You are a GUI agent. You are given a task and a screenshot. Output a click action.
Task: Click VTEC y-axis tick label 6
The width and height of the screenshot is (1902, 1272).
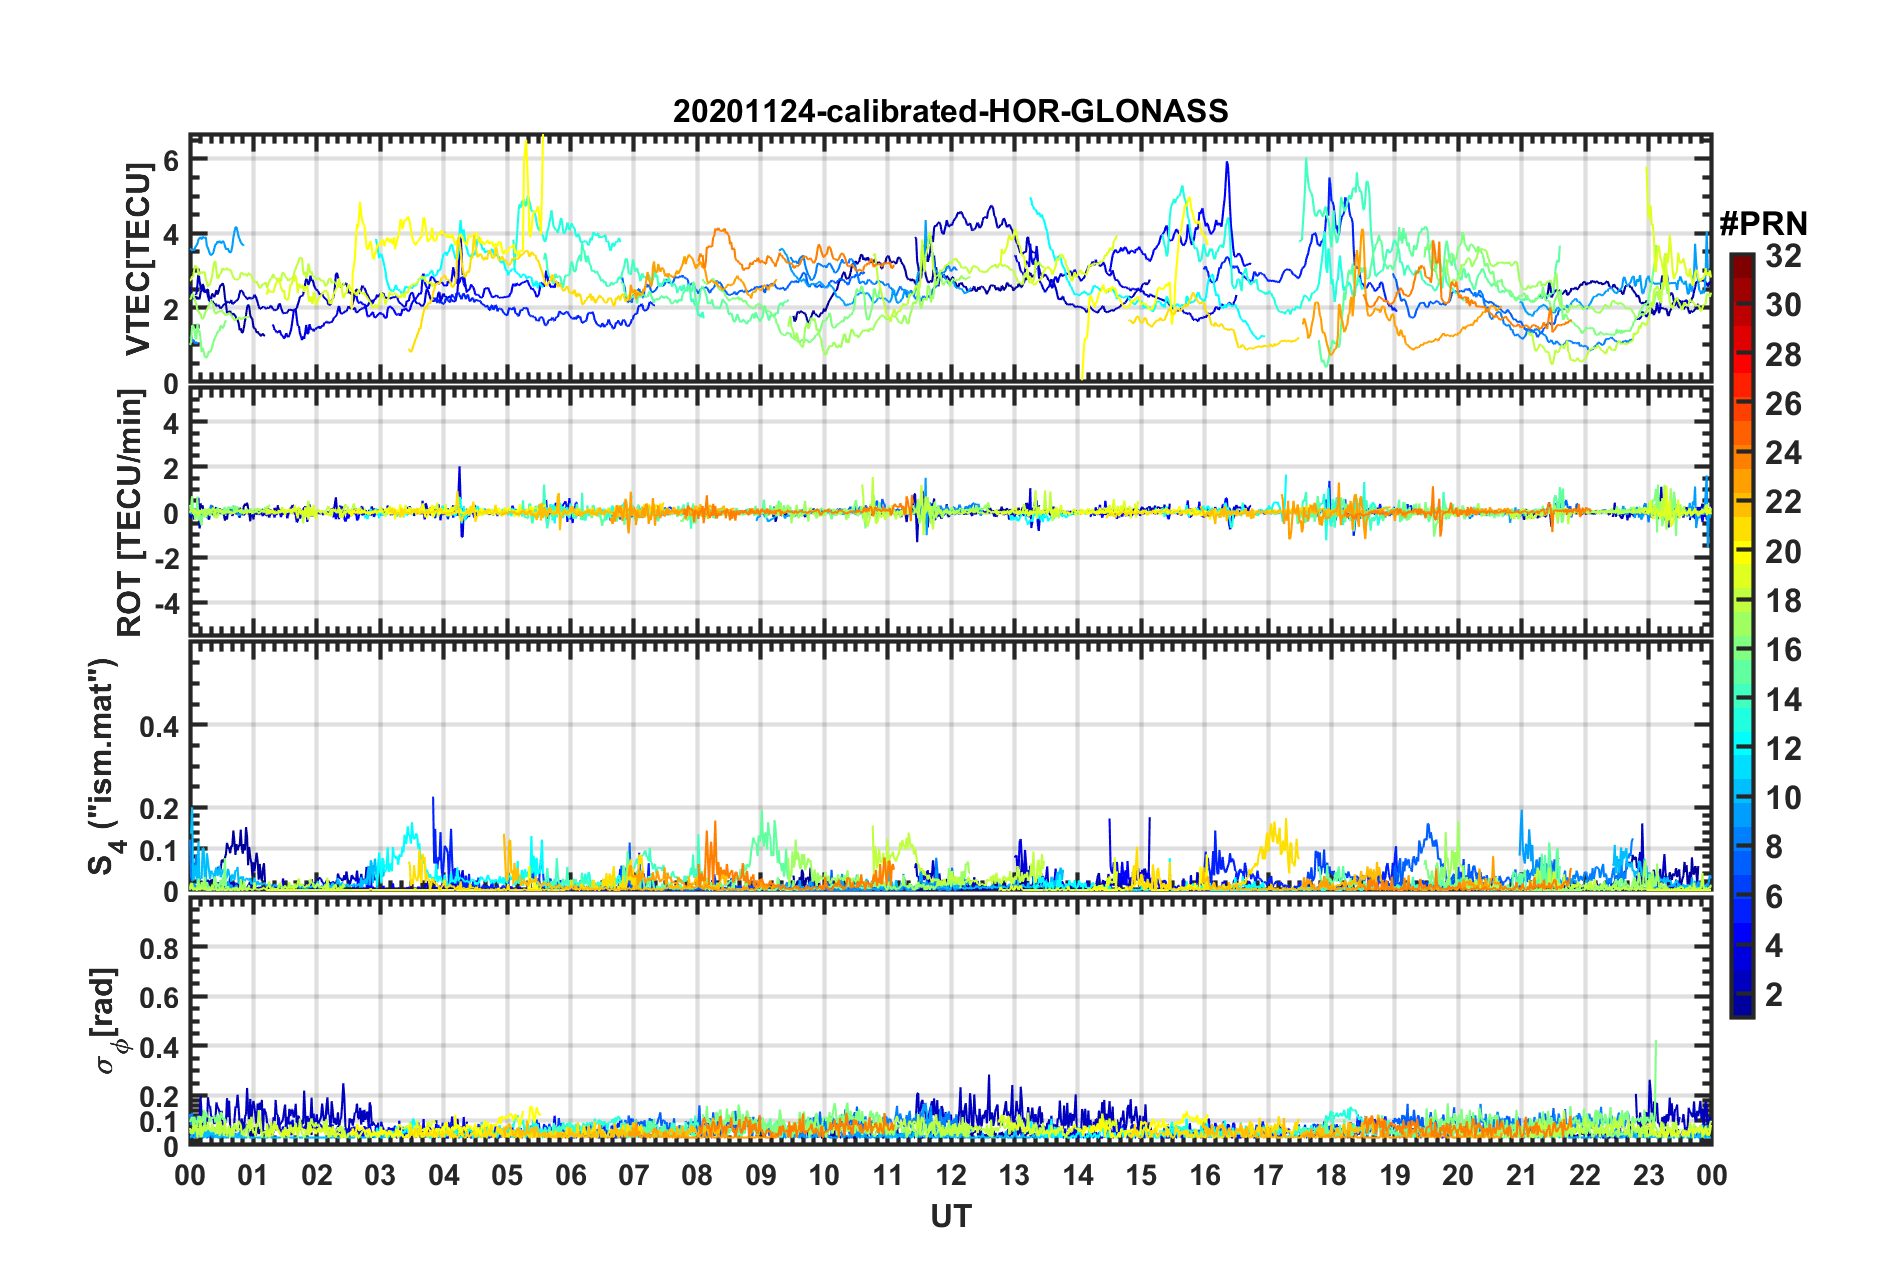coord(171,161)
